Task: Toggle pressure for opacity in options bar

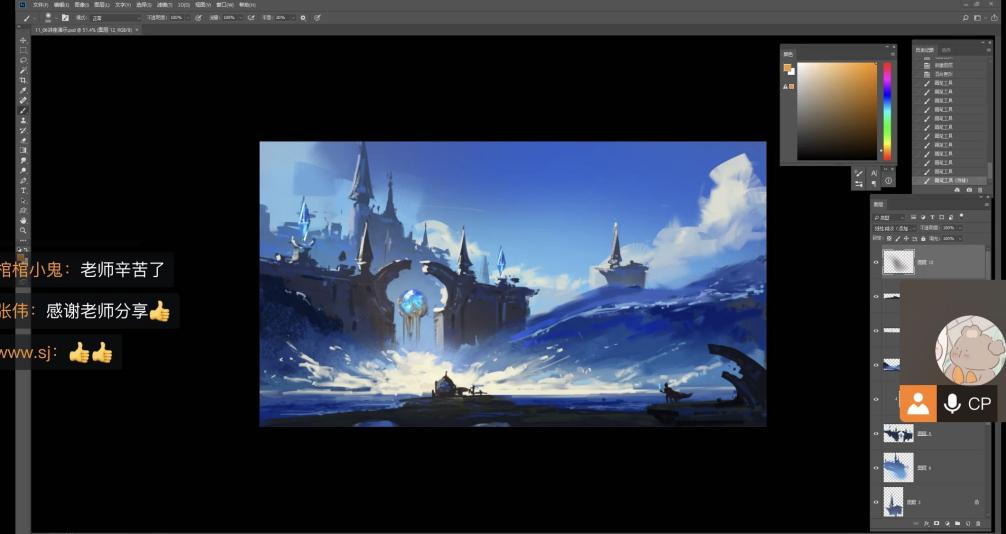Action: (x=198, y=18)
